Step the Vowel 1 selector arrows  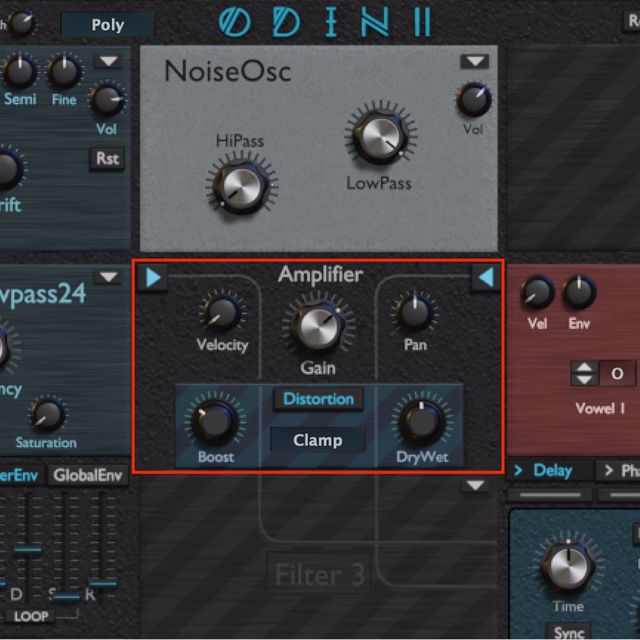584,373
